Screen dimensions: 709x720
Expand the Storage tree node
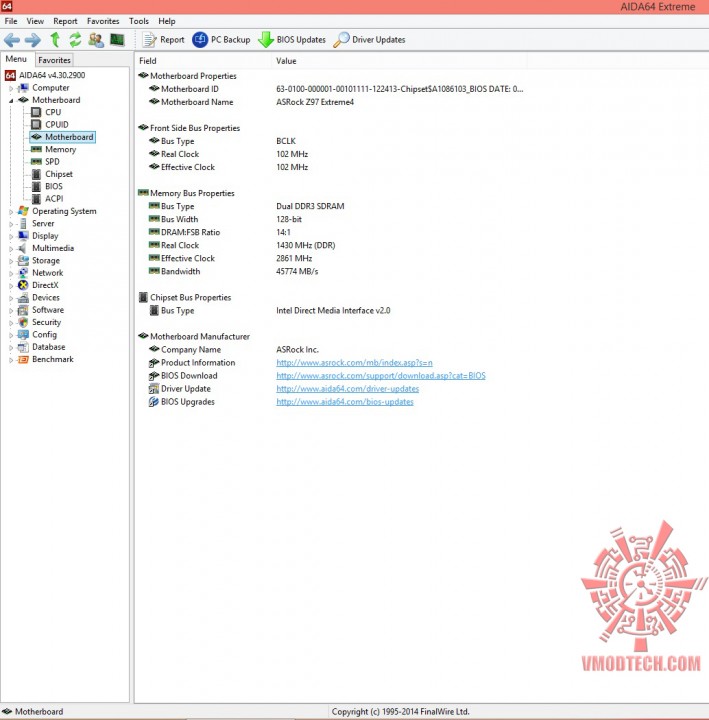(x=11, y=261)
